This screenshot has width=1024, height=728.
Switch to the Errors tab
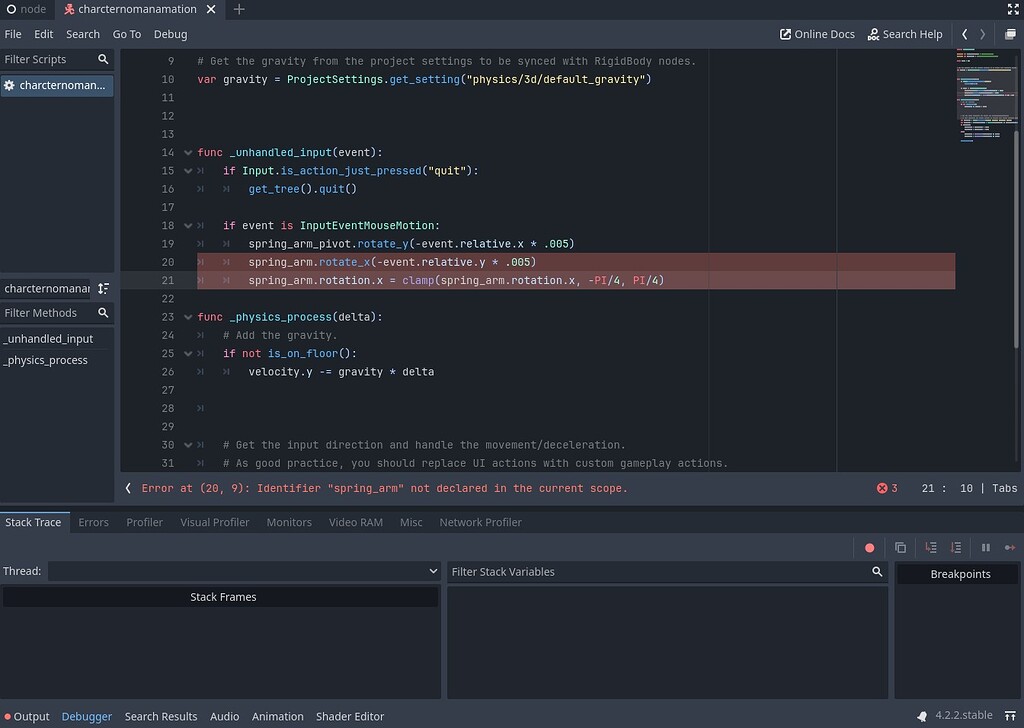(93, 521)
